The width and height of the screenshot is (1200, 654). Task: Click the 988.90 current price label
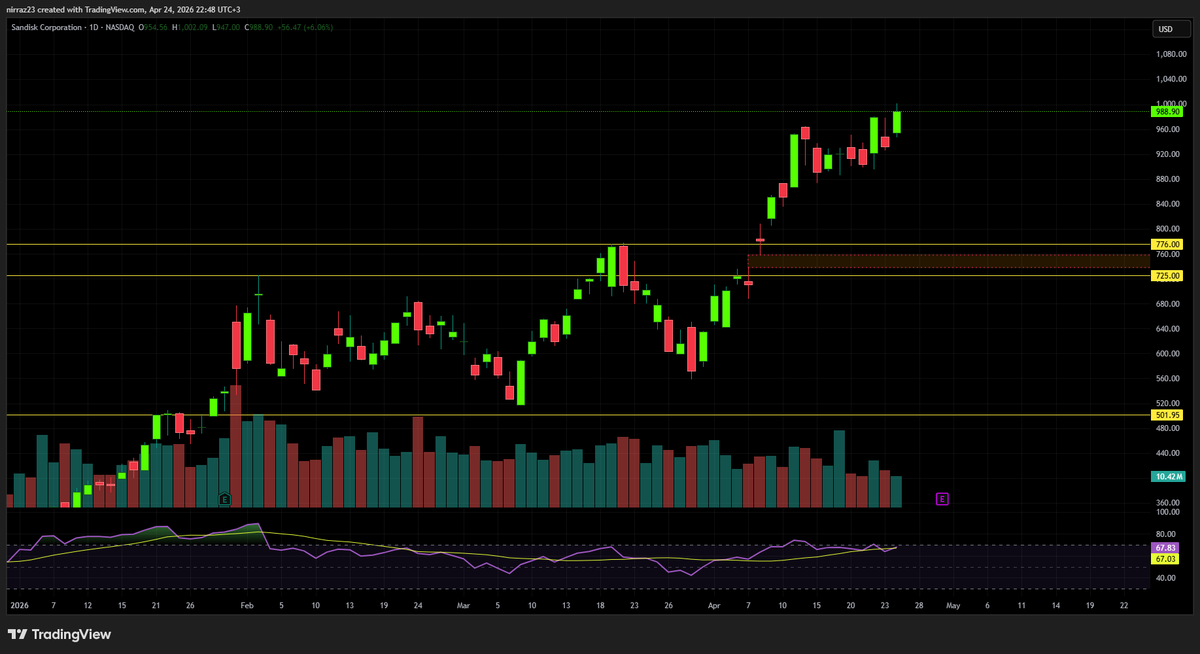click(1168, 111)
